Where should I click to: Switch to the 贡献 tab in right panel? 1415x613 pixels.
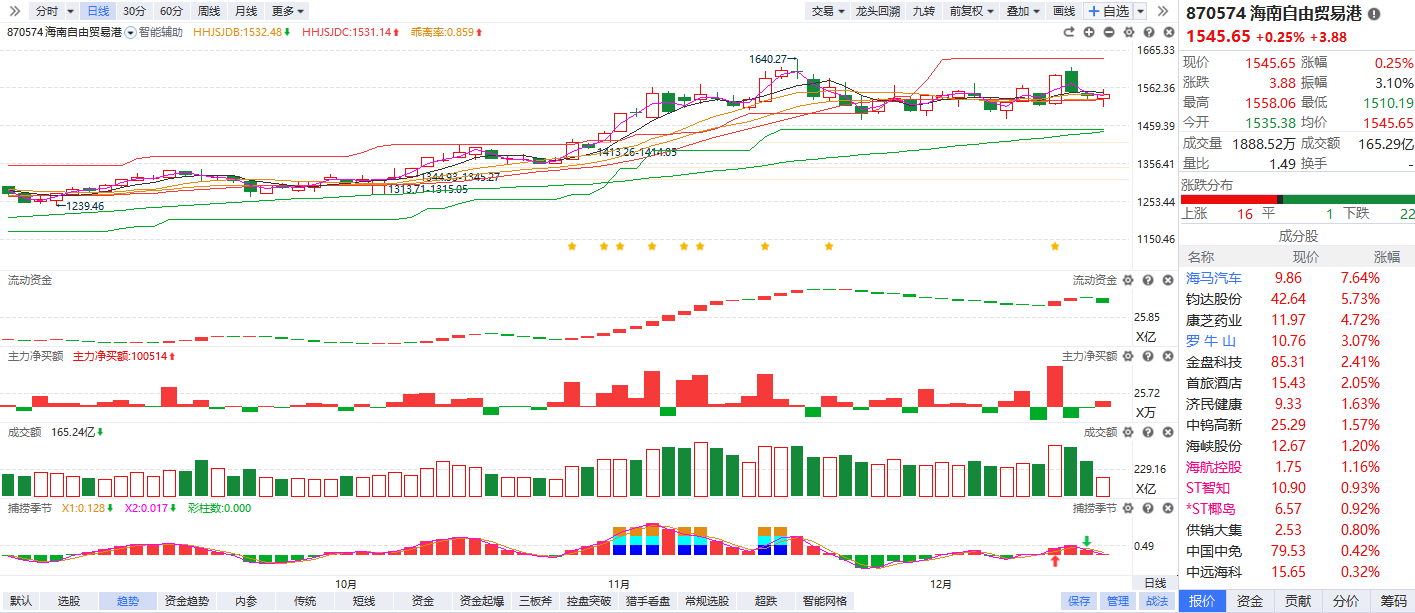click(1298, 601)
